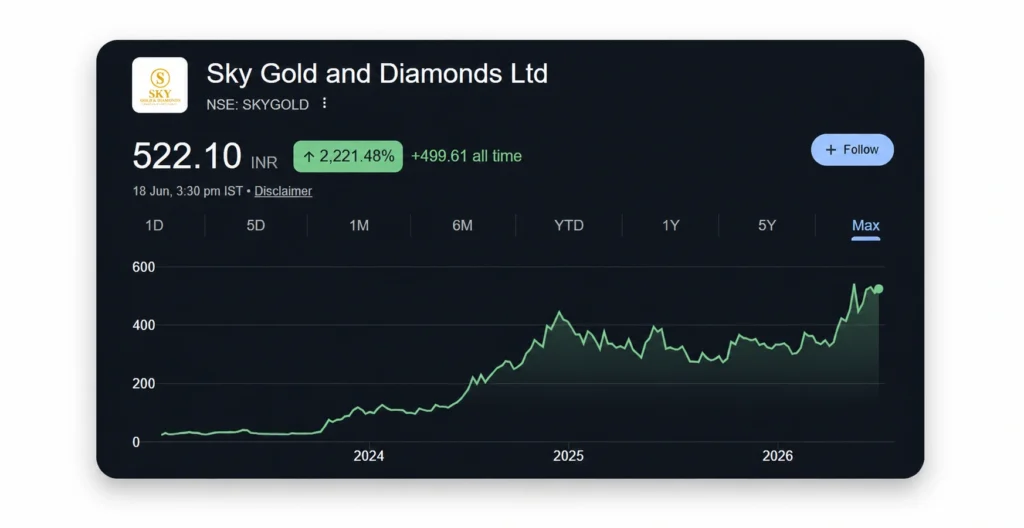This screenshot has width=1024, height=528.
Task: Click the Sky Gold company logo
Action: pyautogui.click(x=159, y=85)
